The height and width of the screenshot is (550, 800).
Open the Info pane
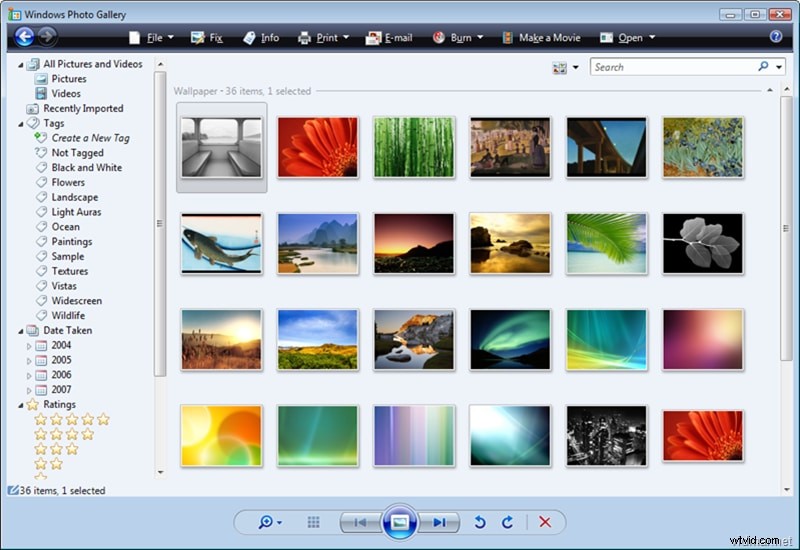261,38
